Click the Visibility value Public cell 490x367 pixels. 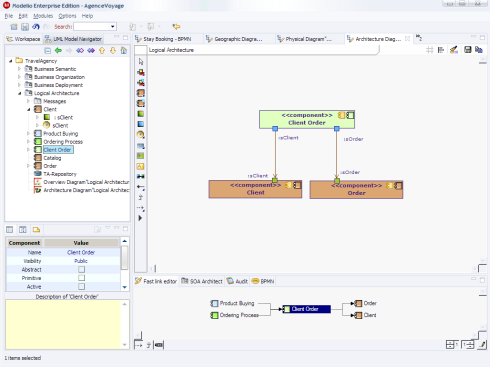click(81, 261)
